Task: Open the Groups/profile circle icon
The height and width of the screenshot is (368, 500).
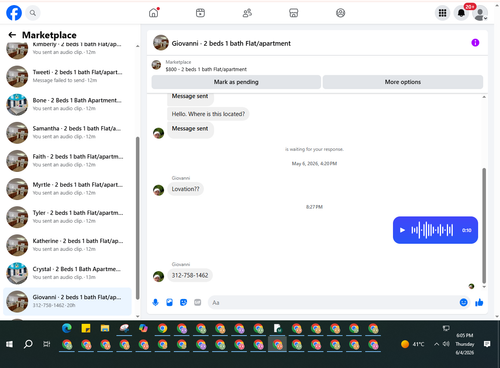Action: (340, 13)
